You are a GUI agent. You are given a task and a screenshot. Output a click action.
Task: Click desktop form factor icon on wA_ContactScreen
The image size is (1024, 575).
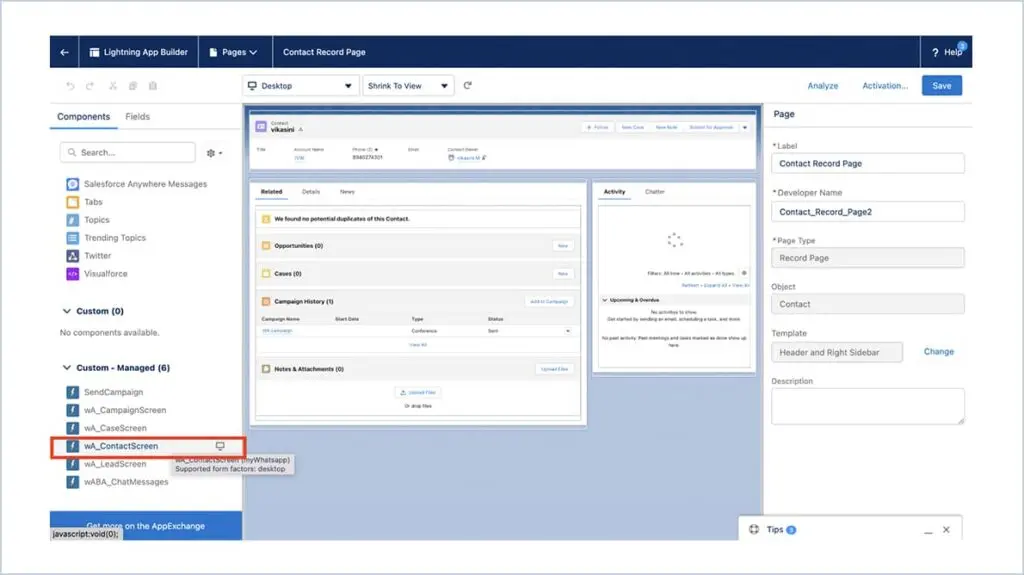[x=220, y=446]
